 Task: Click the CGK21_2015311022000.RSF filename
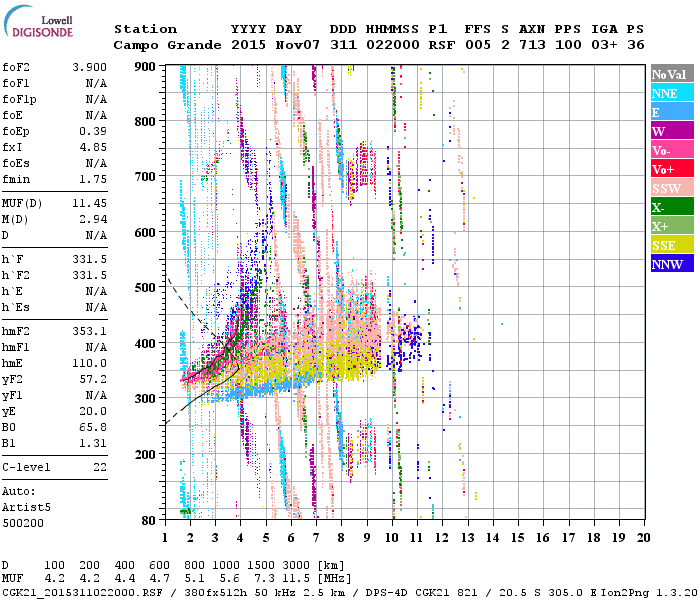coord(82,593)
